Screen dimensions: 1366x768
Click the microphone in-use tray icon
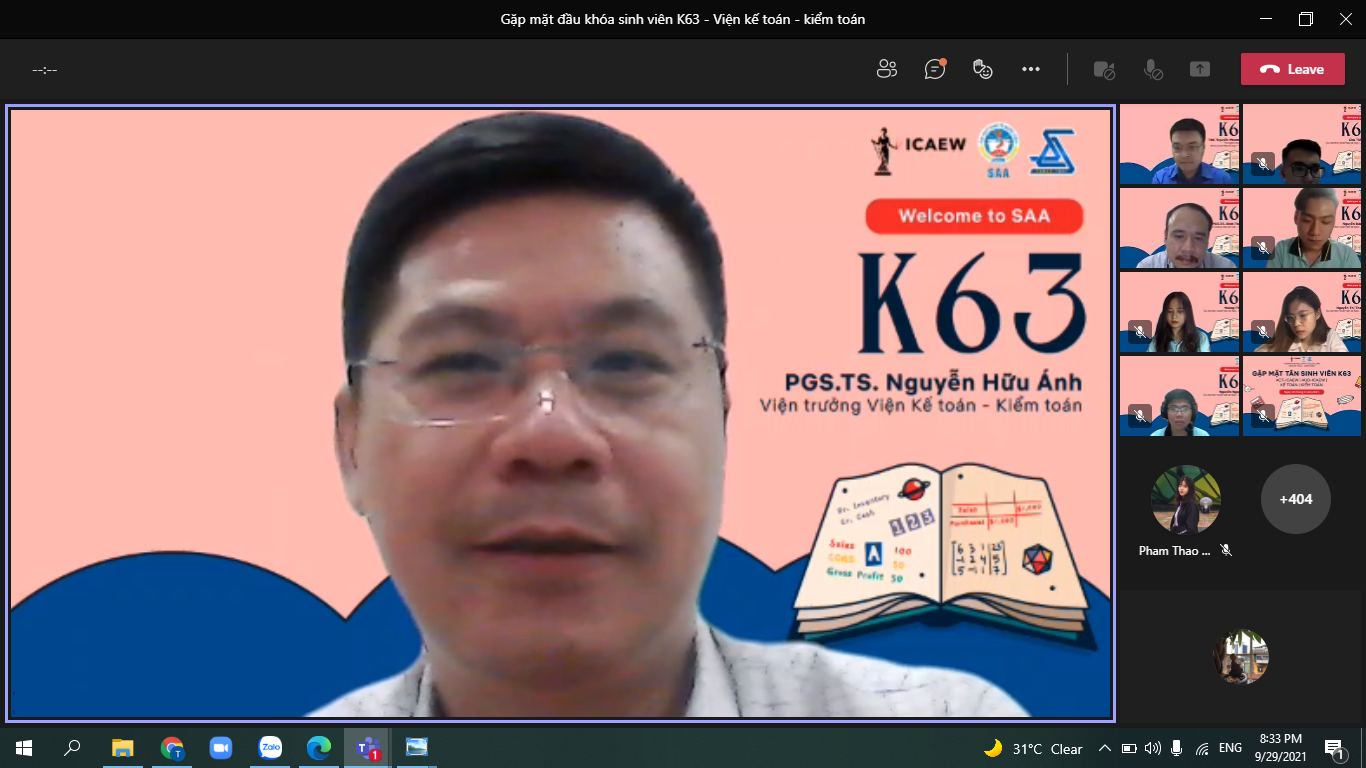1176,748
